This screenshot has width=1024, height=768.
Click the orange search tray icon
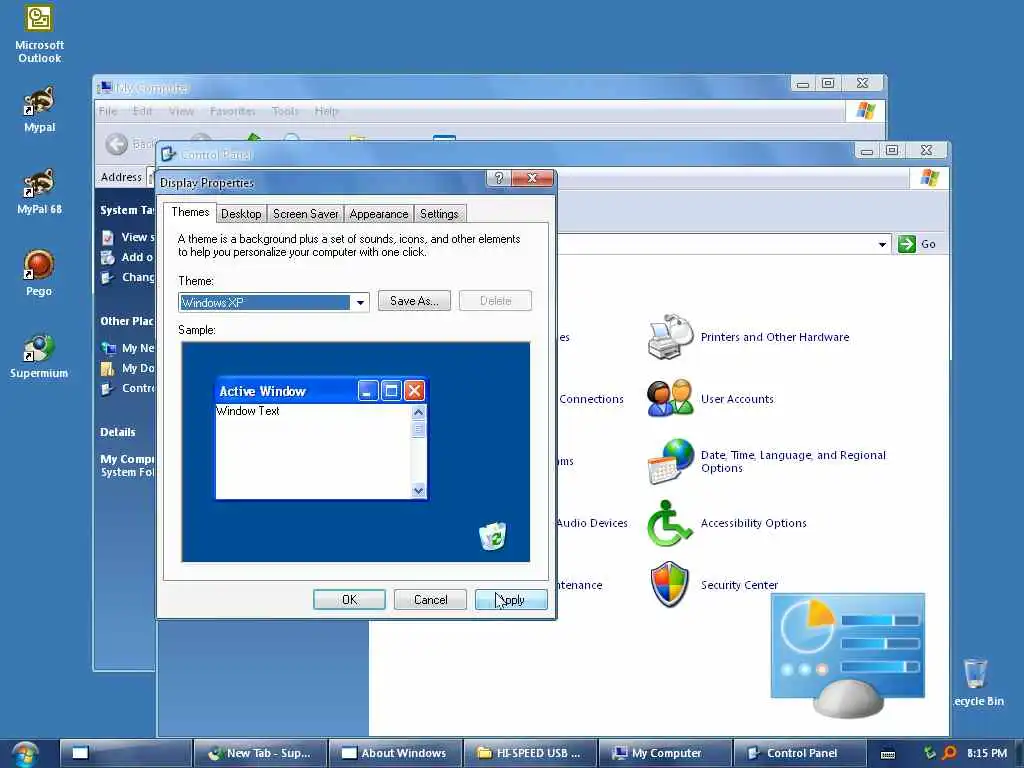pos(949,753)
